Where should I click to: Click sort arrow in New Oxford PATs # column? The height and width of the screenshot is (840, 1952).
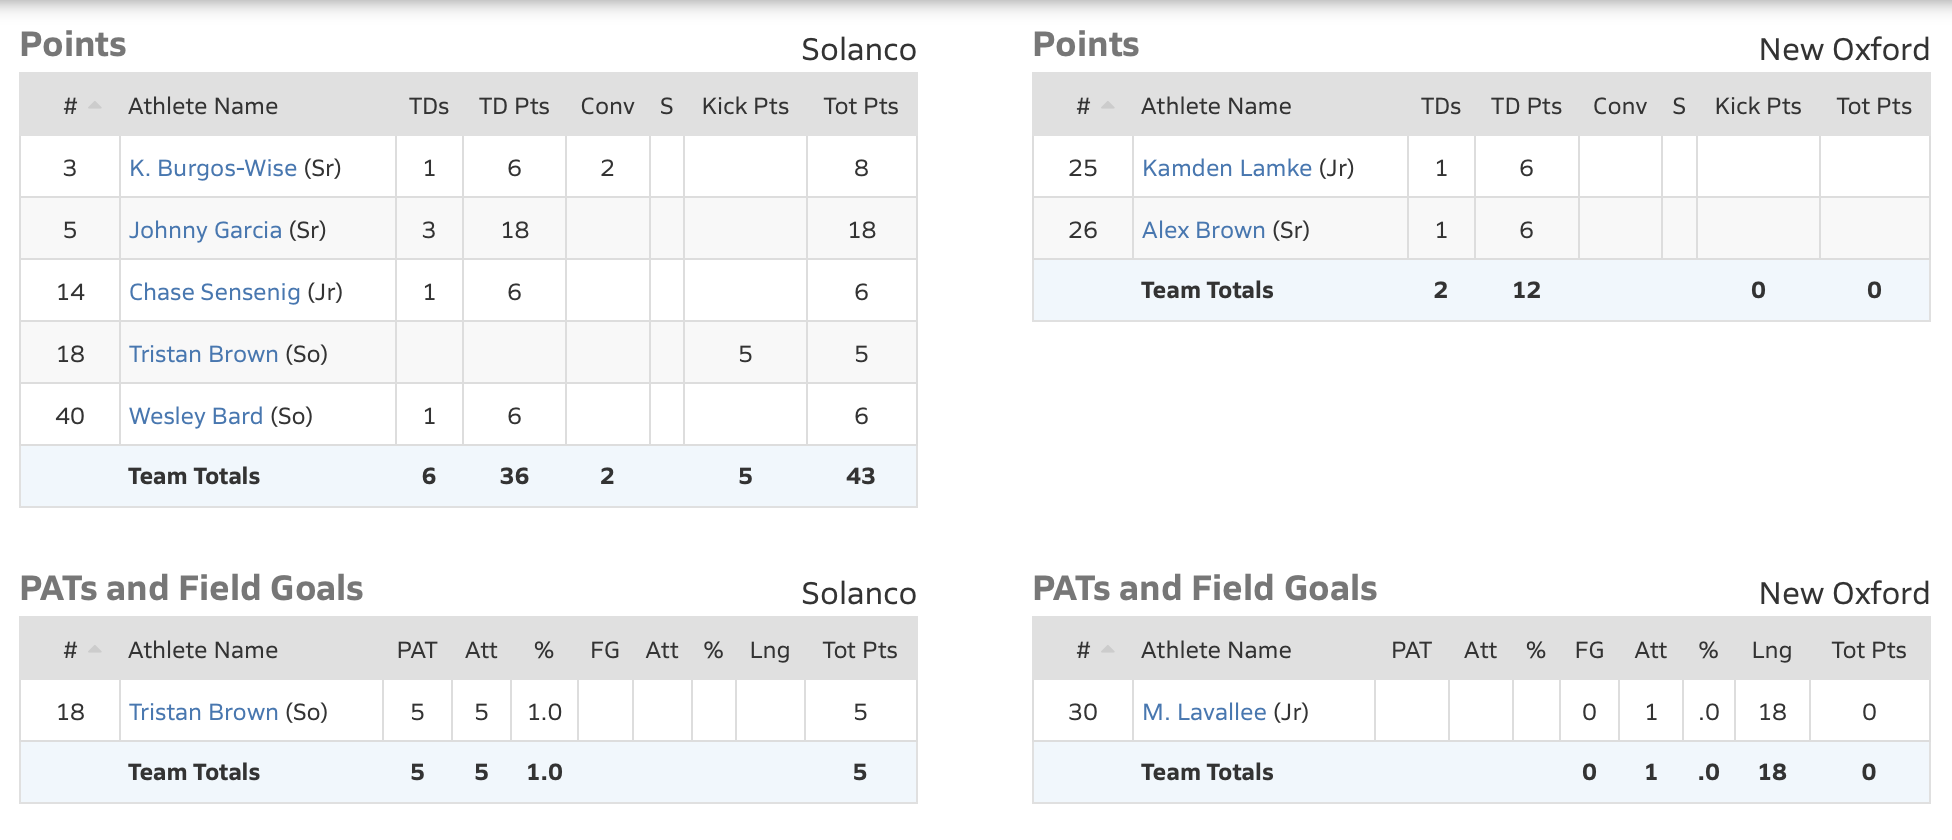click(1108, 649)
